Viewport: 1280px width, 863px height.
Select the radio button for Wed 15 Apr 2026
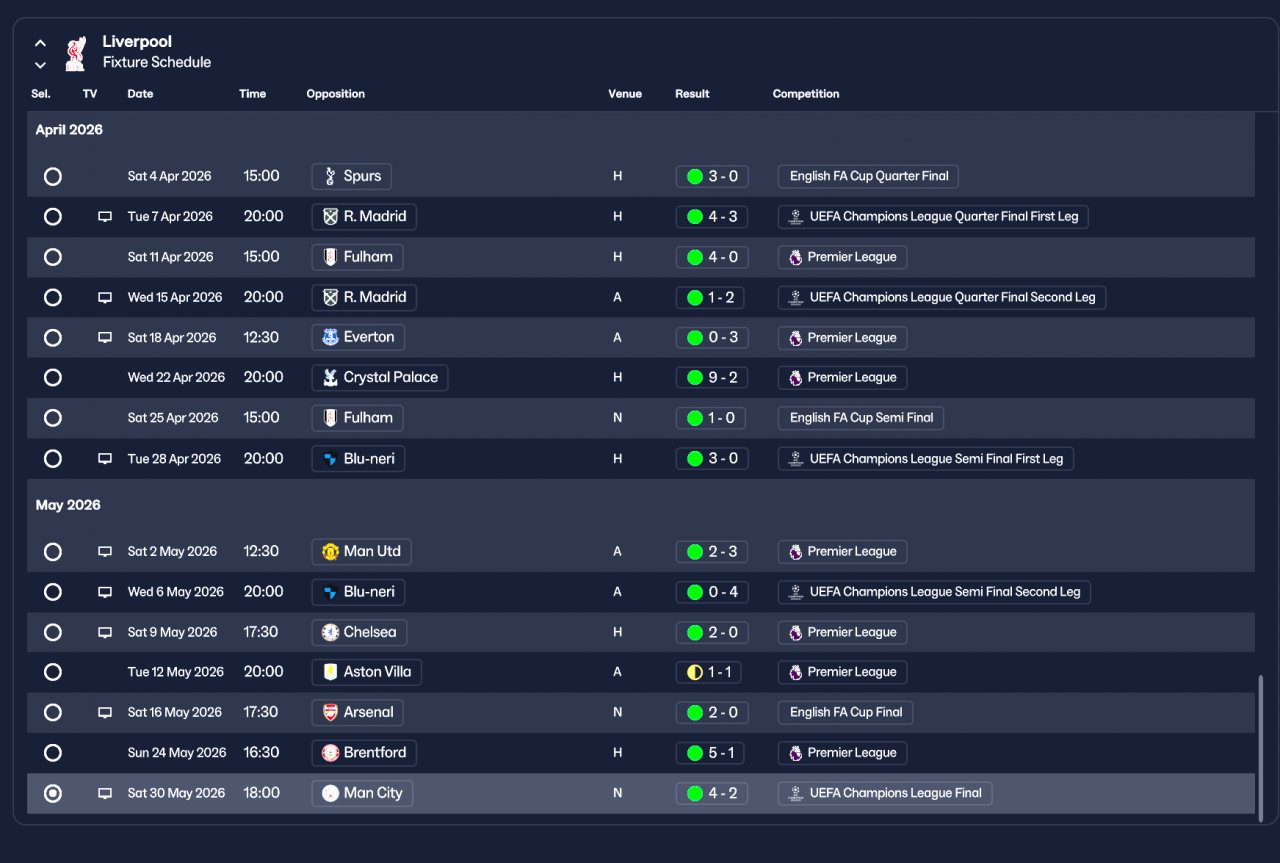[53, 298]
